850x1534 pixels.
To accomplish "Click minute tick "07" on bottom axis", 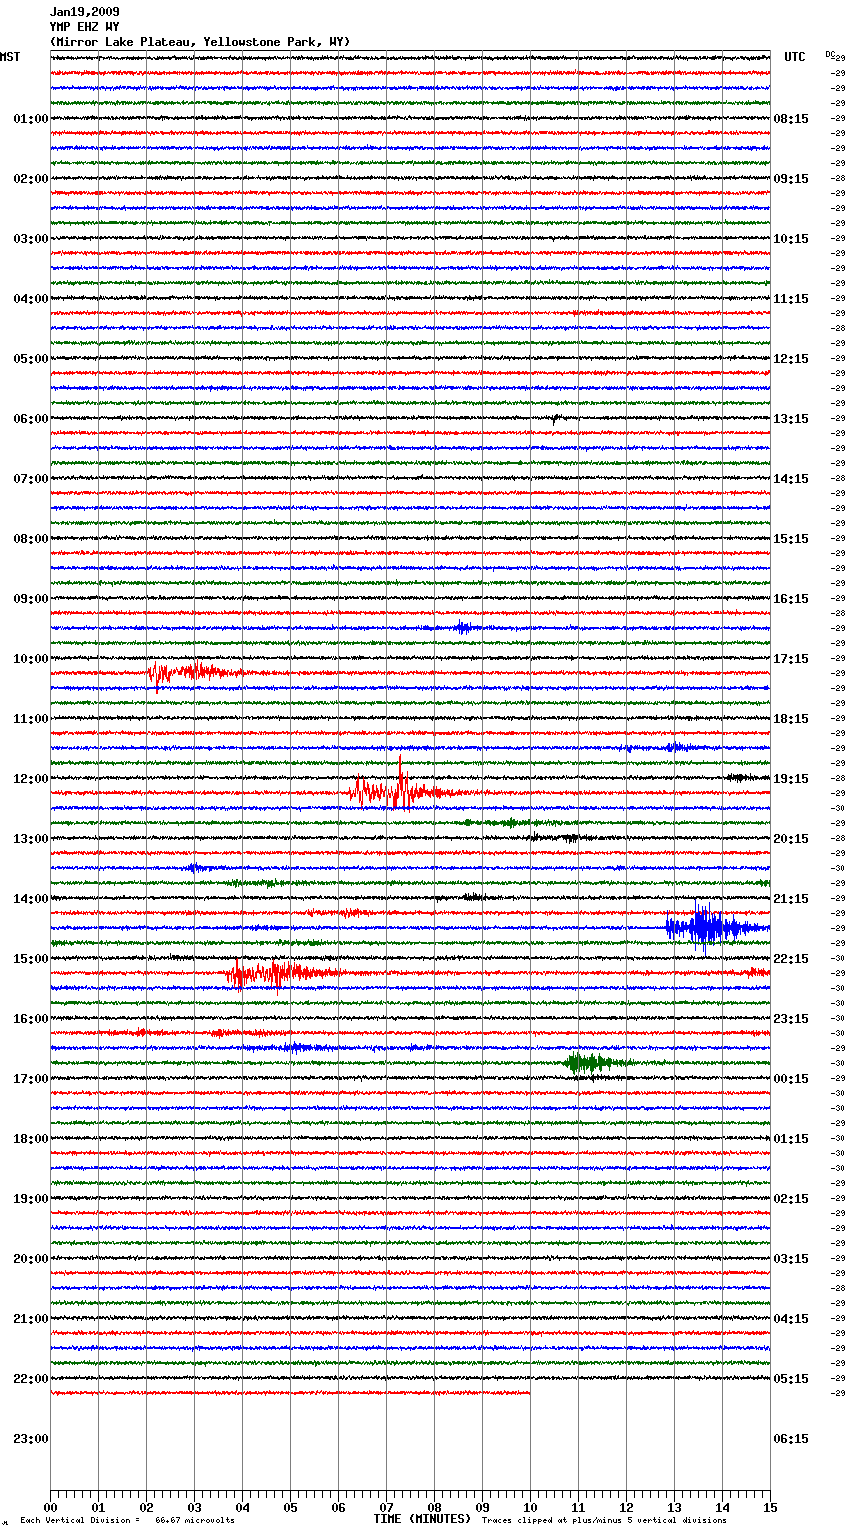I will [x=386, y=1507].
